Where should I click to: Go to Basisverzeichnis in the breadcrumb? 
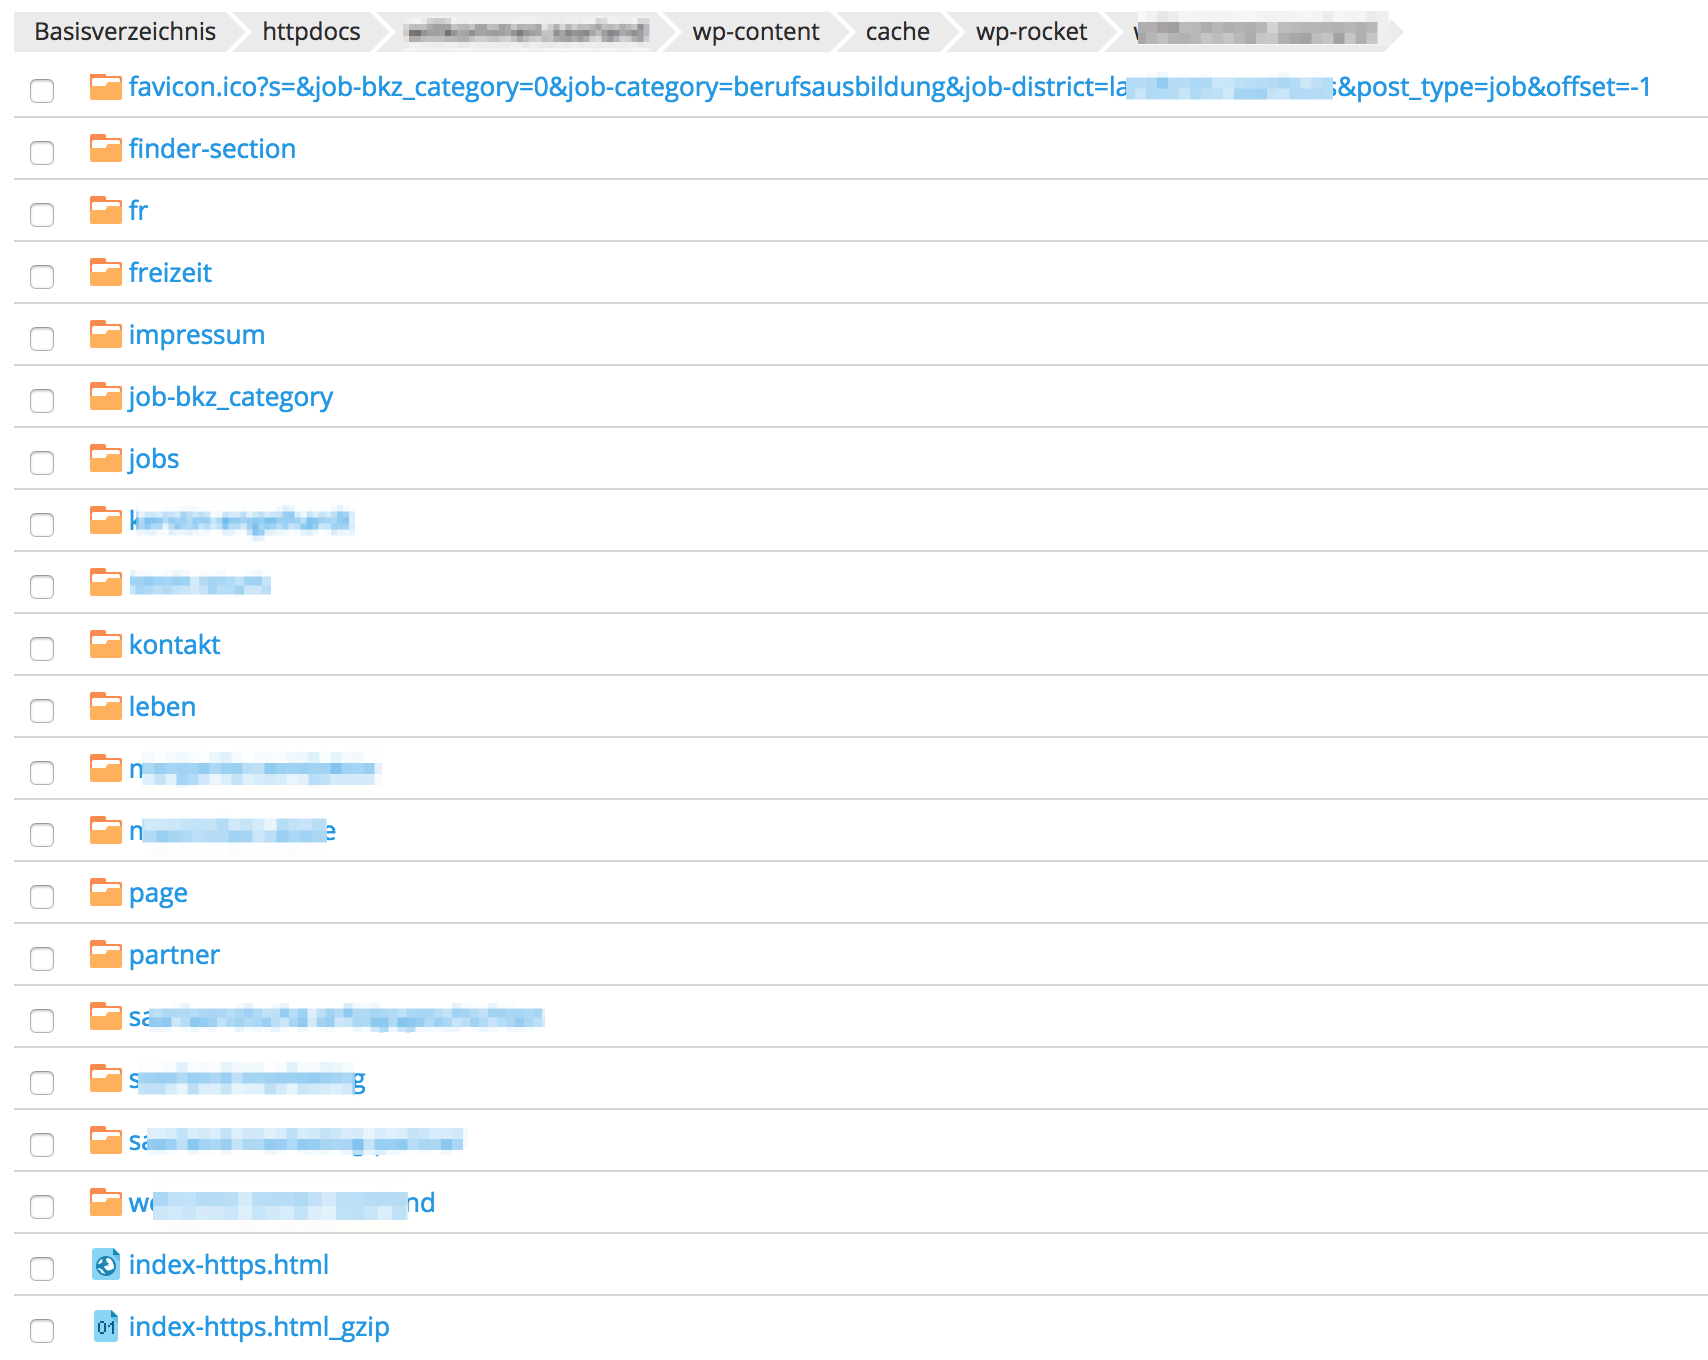[x=125, y=31]
